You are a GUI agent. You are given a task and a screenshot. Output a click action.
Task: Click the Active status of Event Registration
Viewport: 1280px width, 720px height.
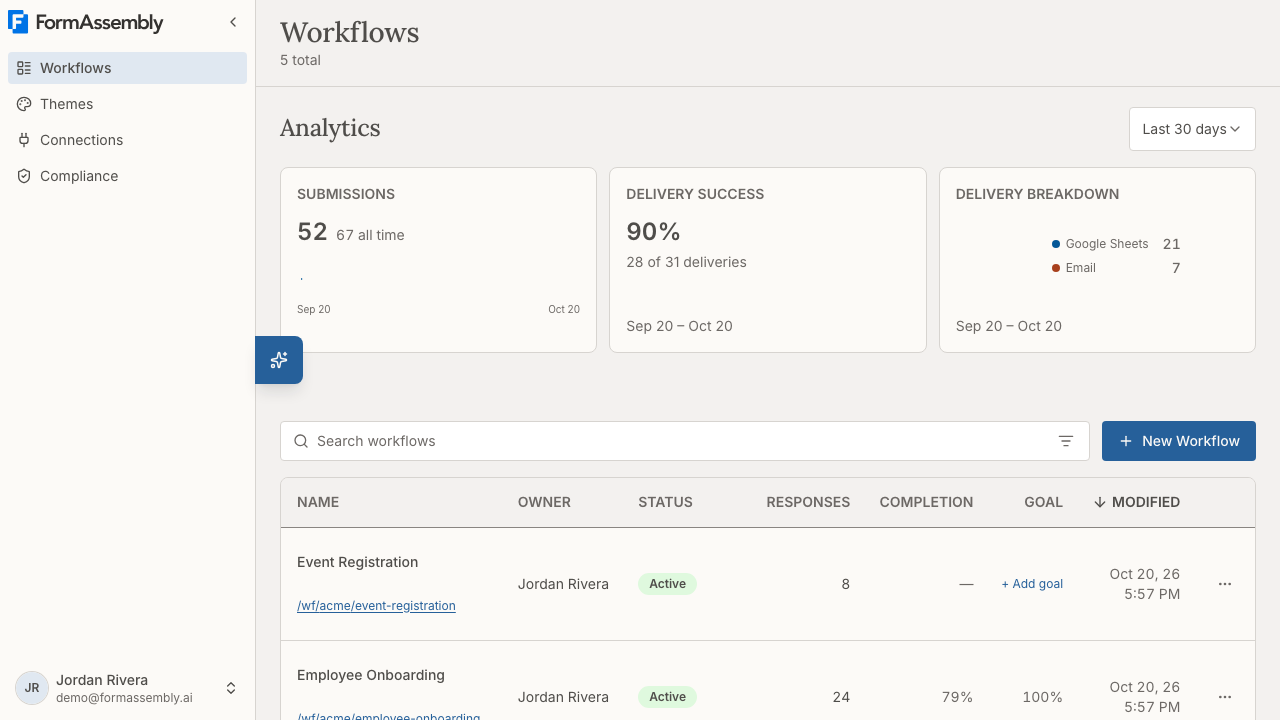(667, 584)
